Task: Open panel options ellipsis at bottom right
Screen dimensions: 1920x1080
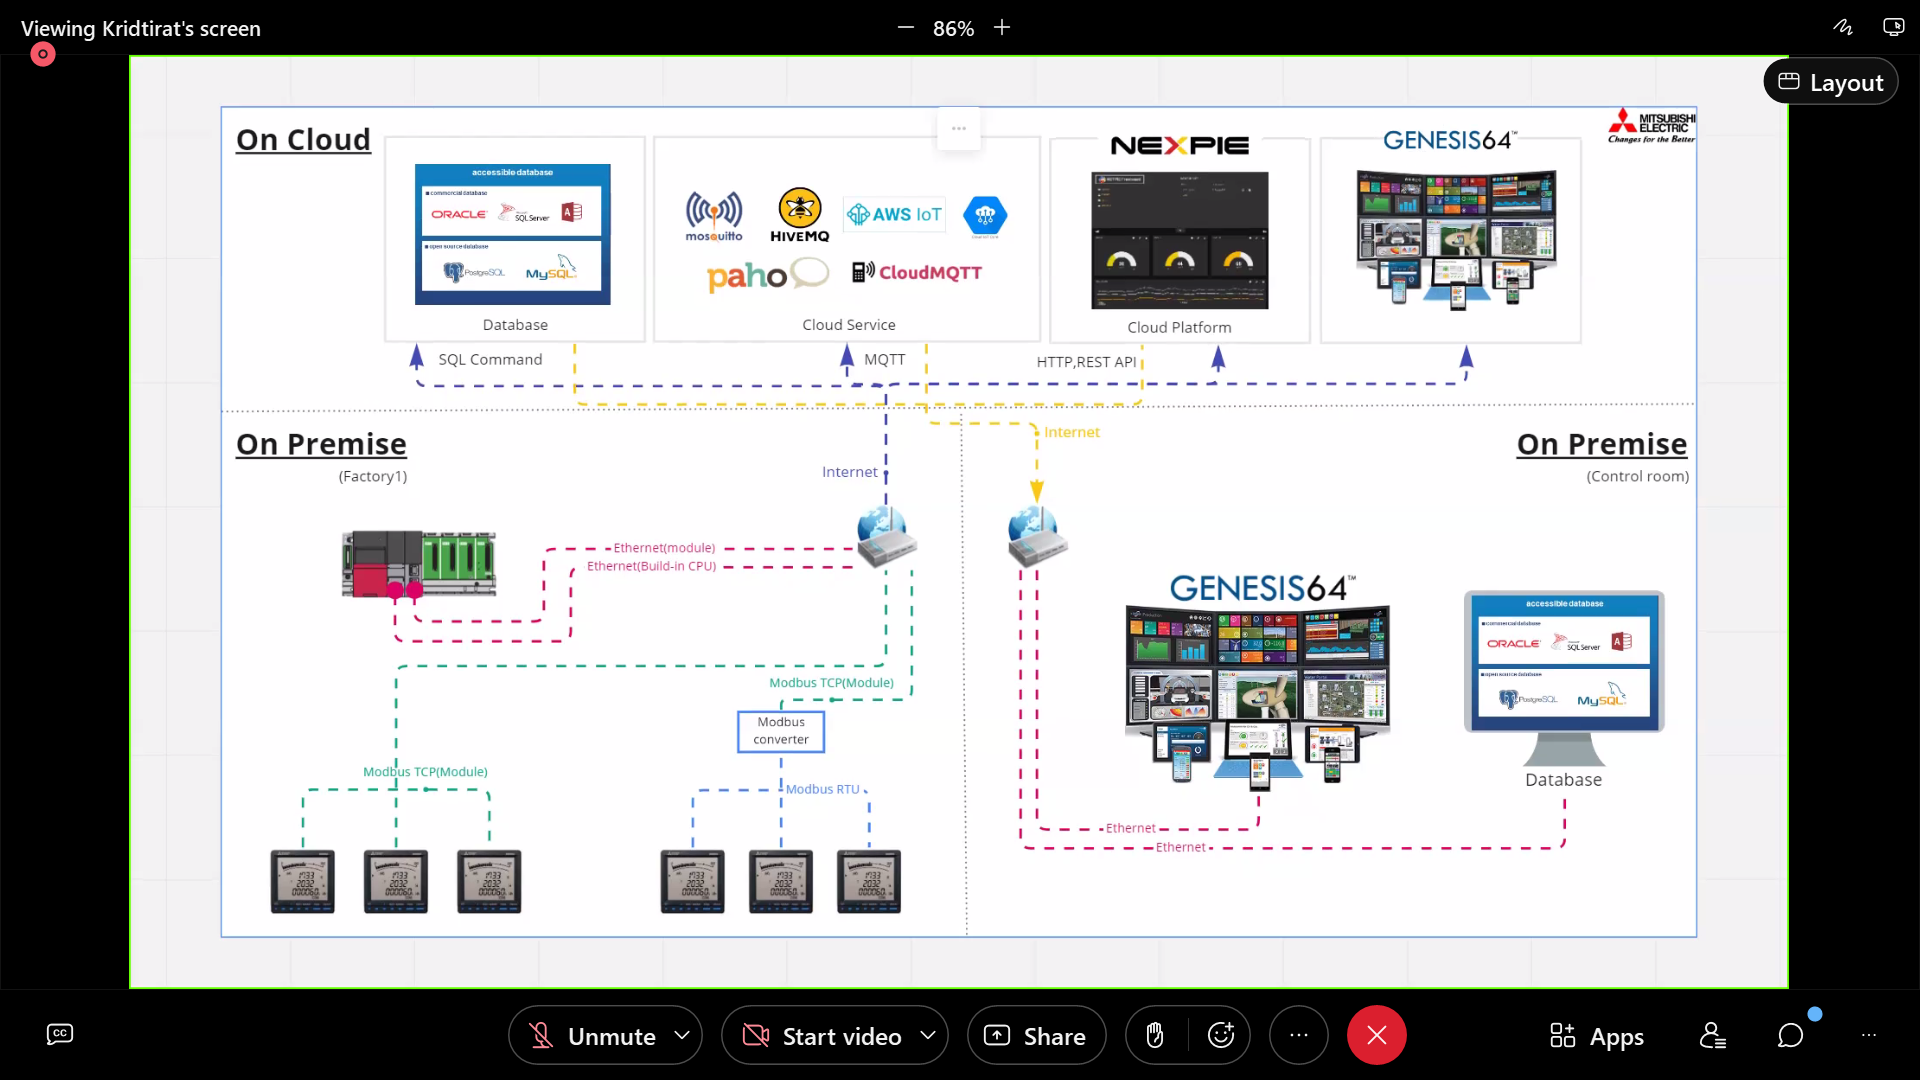Action: pyautogui.click(x=1869, y=1036)
